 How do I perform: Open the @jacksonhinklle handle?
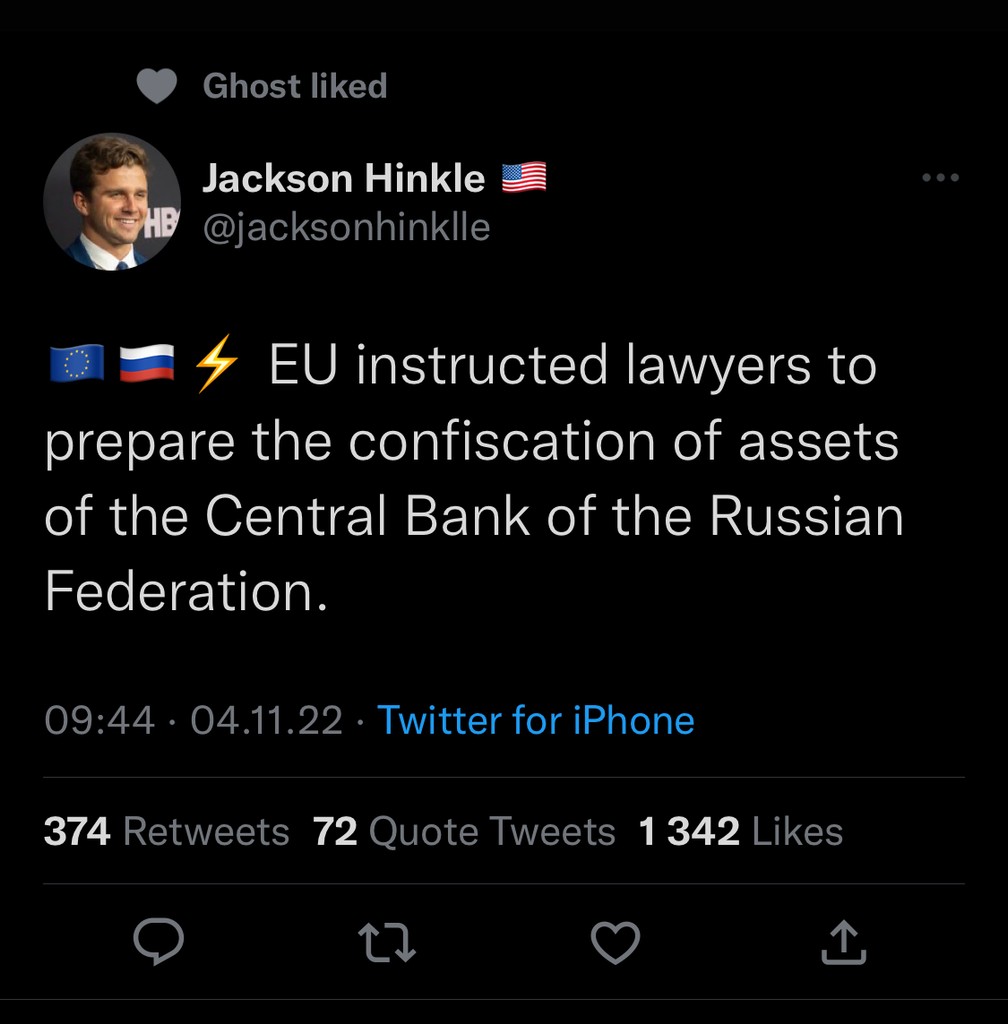coord(346,228)
